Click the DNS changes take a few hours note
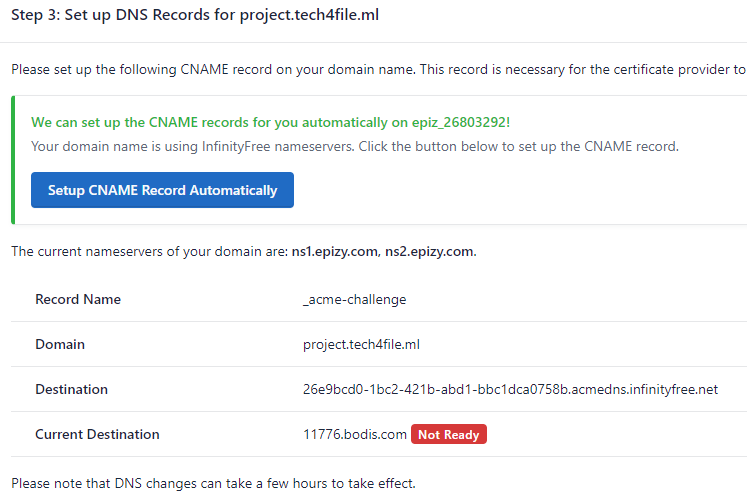 213,483
